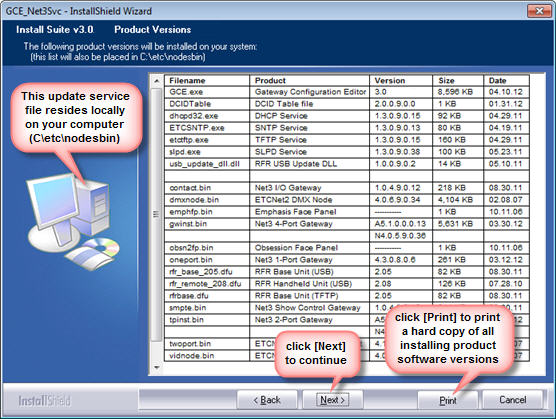
Task: Click the scroll down arrow of the list
Action: 156,368
